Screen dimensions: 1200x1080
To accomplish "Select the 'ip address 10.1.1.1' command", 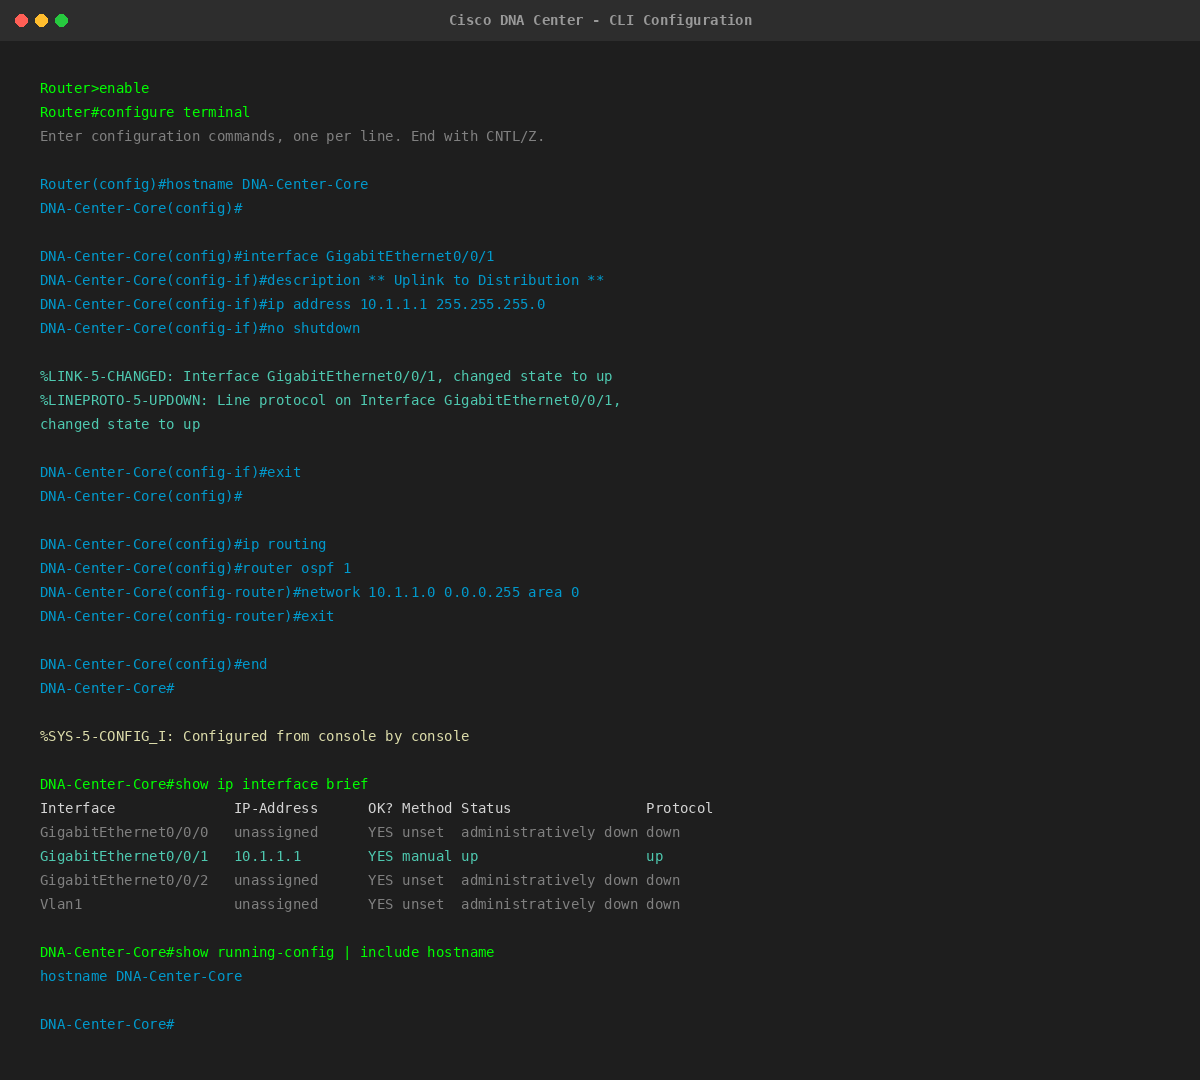I will (290, 304).
